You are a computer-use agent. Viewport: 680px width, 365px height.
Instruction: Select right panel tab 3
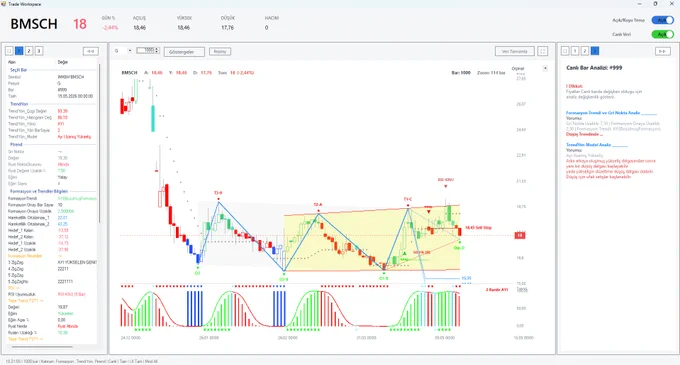pos(595,51)
